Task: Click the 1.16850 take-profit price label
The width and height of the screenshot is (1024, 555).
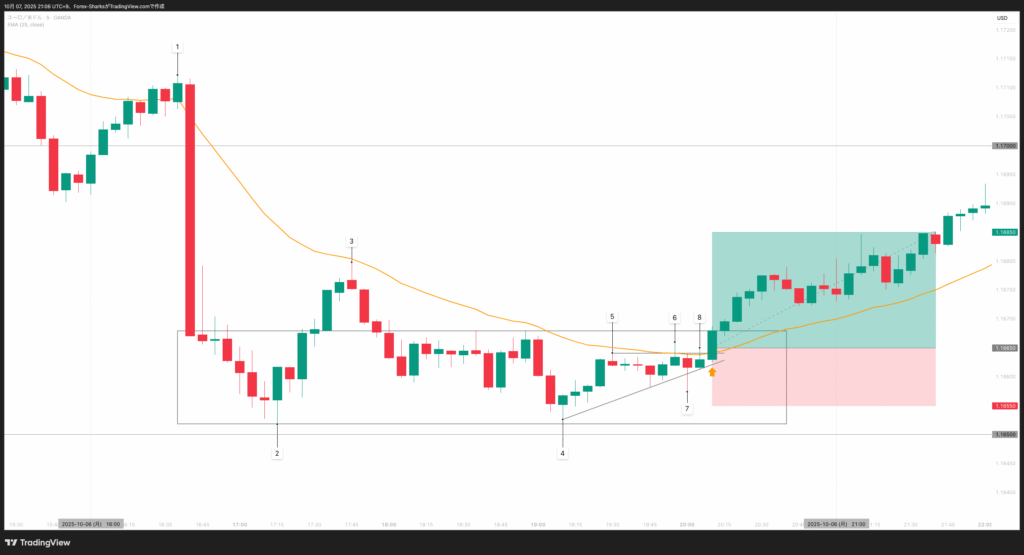Action: click(1004, 232)
